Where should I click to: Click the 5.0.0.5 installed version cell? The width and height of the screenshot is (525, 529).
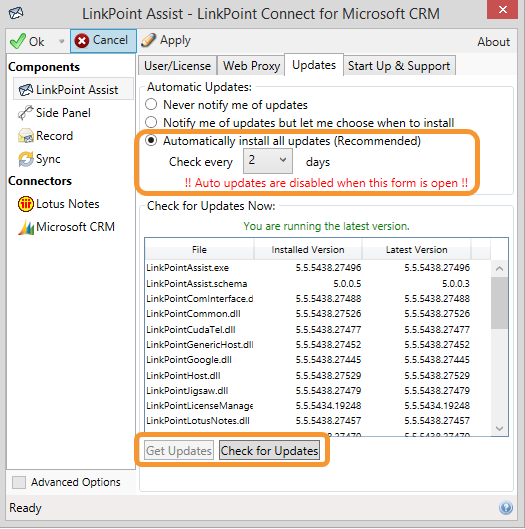pyautogui.click(x=347, y=283)
